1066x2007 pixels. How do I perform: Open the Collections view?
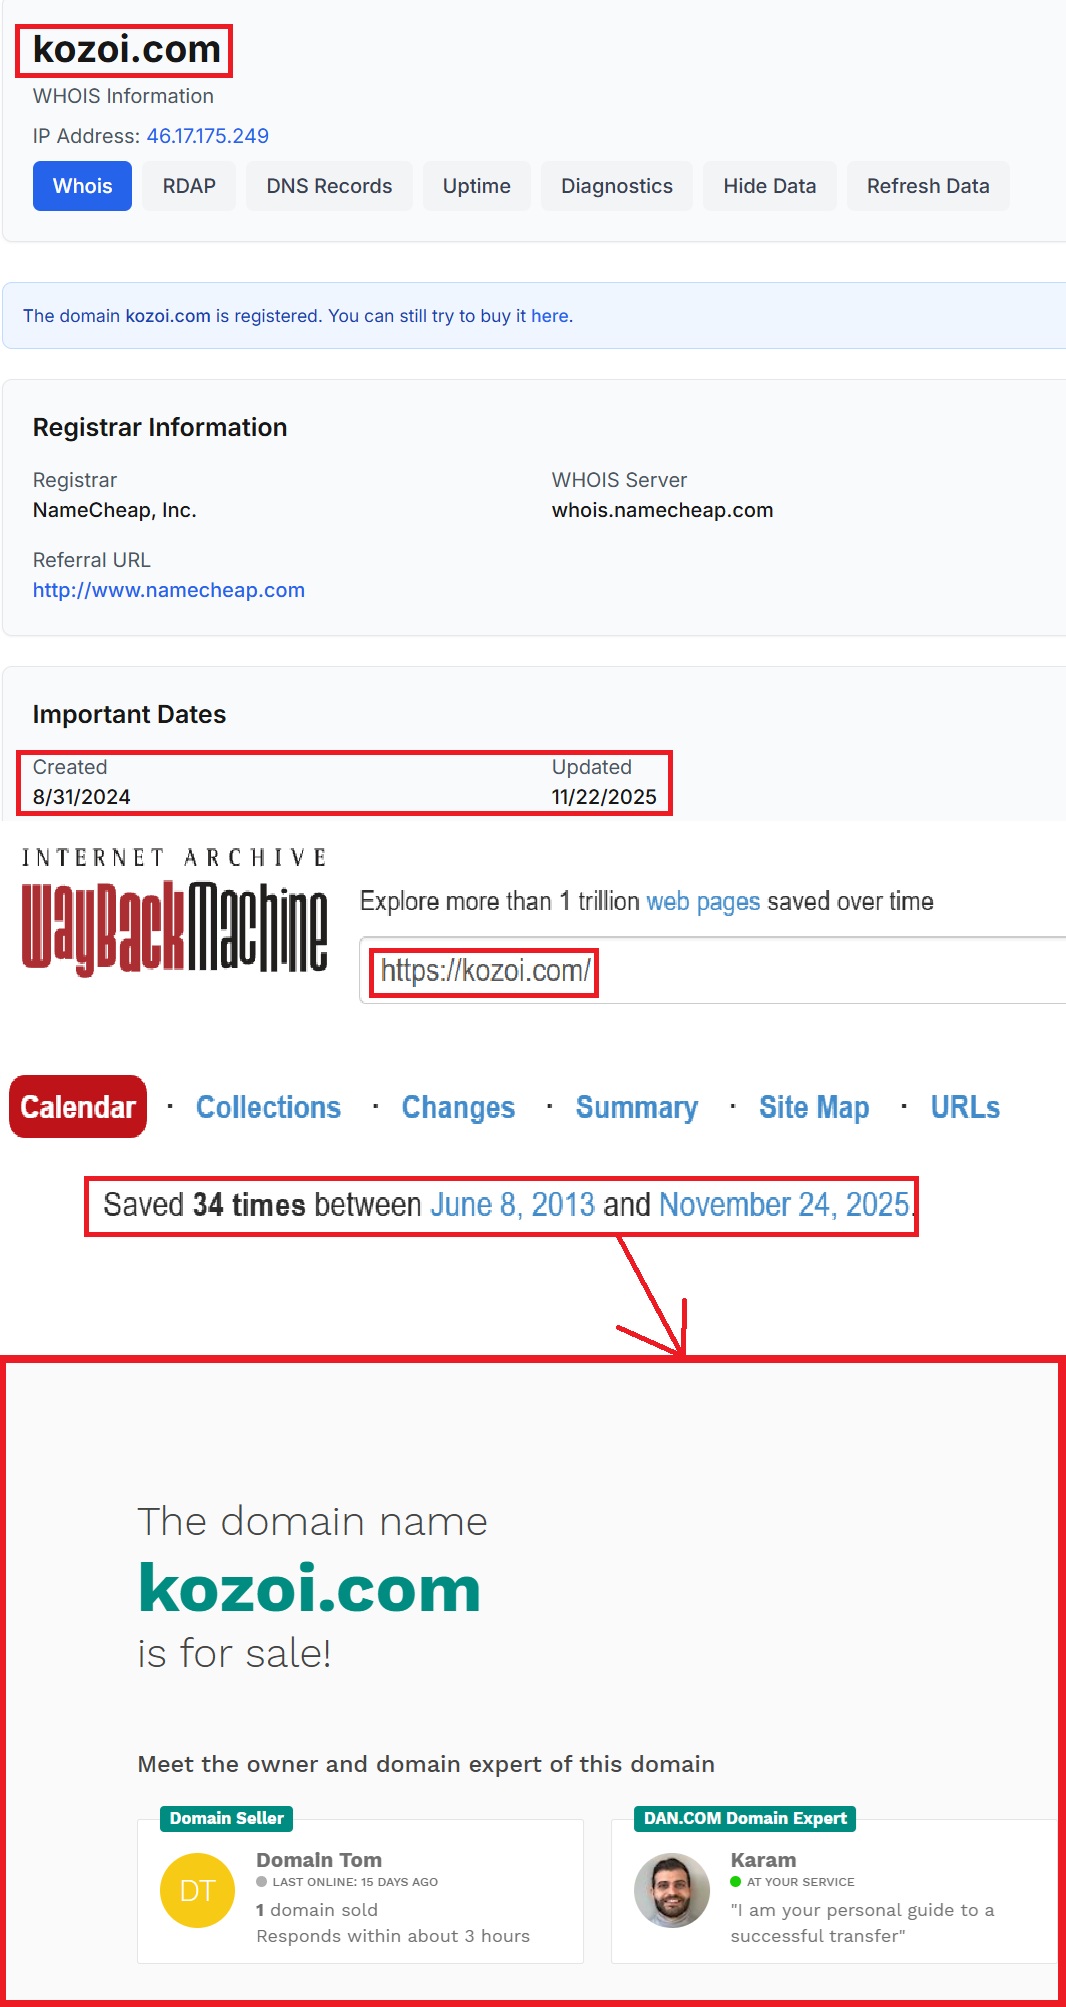pyautogui.click(x=268, y=1107)
